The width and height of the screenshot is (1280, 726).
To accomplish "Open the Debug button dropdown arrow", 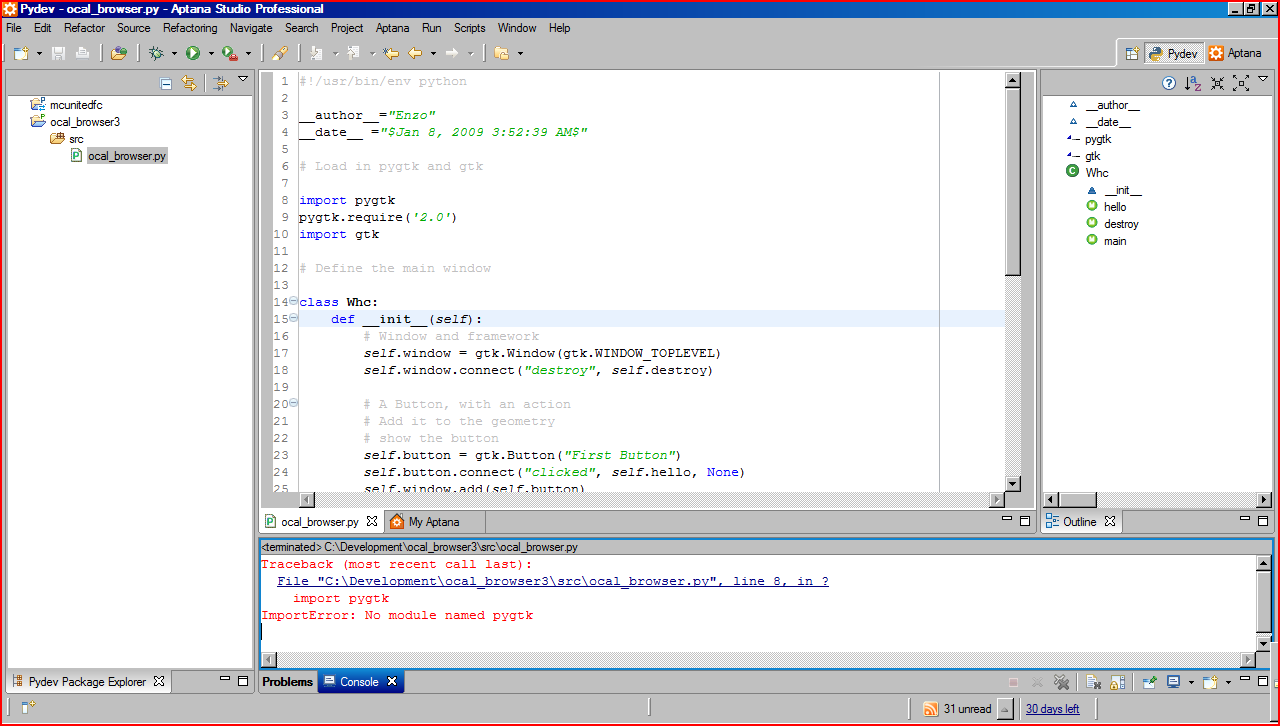I will (174, 54).
